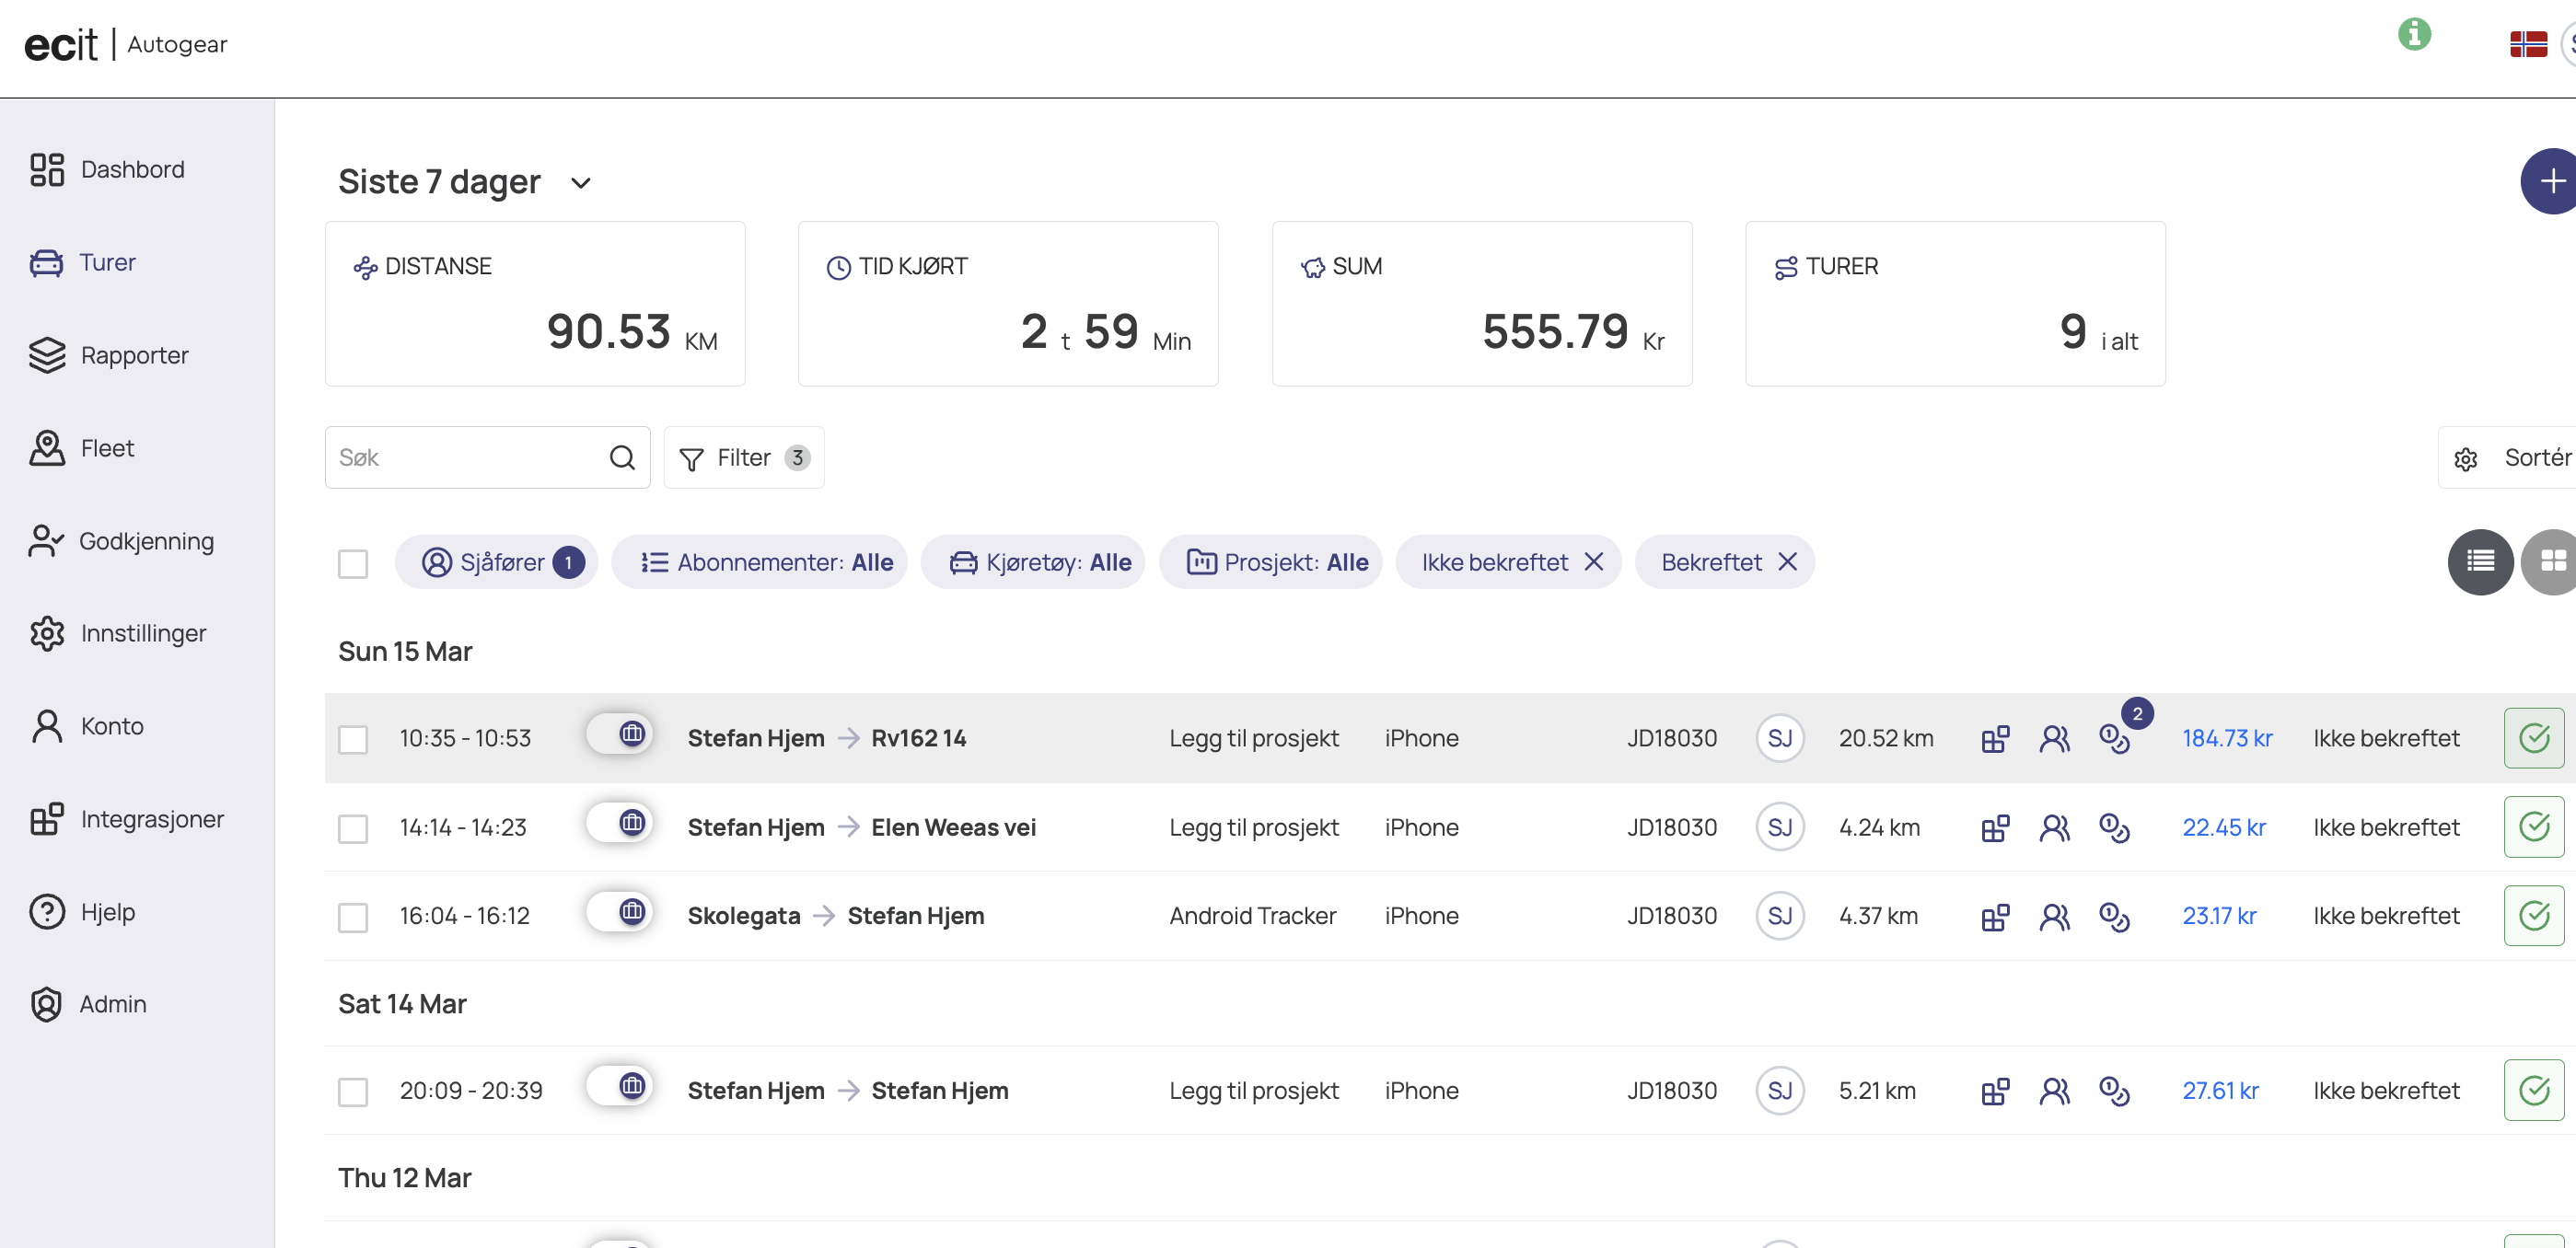
Task: Open Rapporter in the sidebar
Action: (x=134, y=355)
